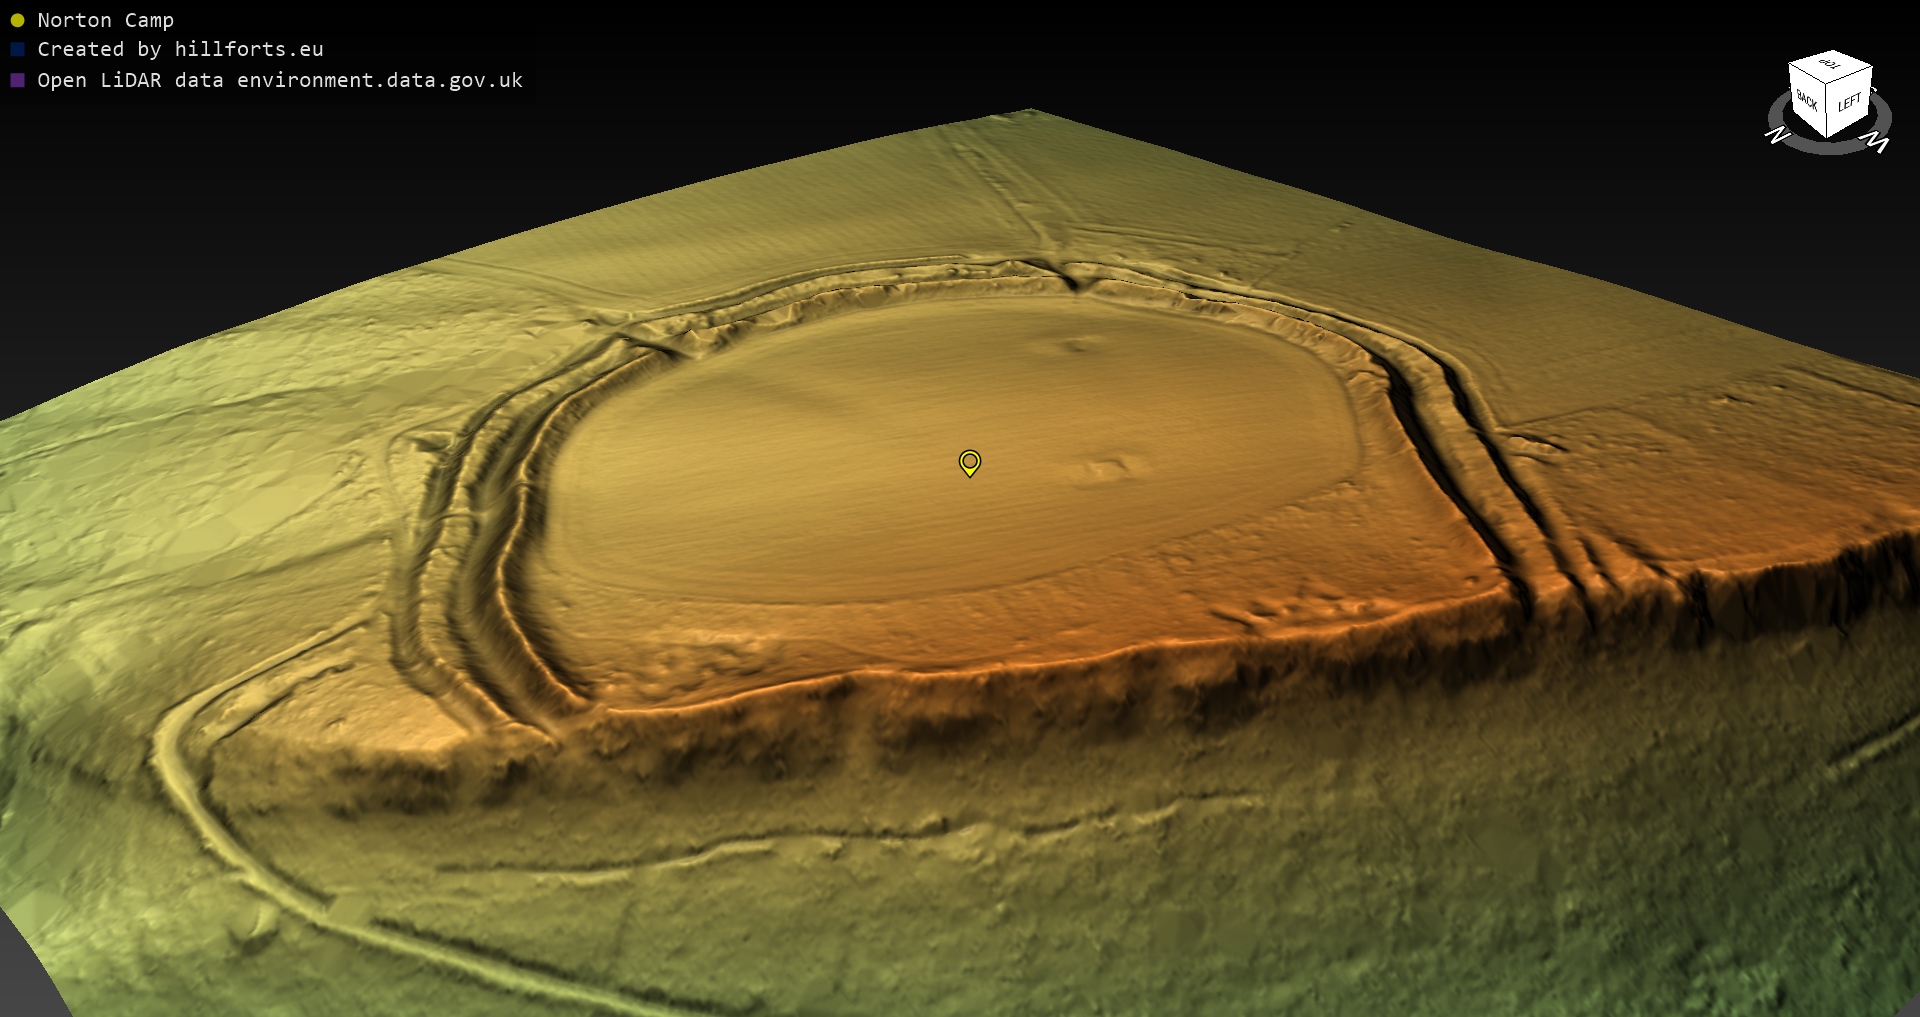Select the BACK face of the view cube
This screenshot has width=1920, height=1017.
pyautogui.click(x=1807, y=100)
